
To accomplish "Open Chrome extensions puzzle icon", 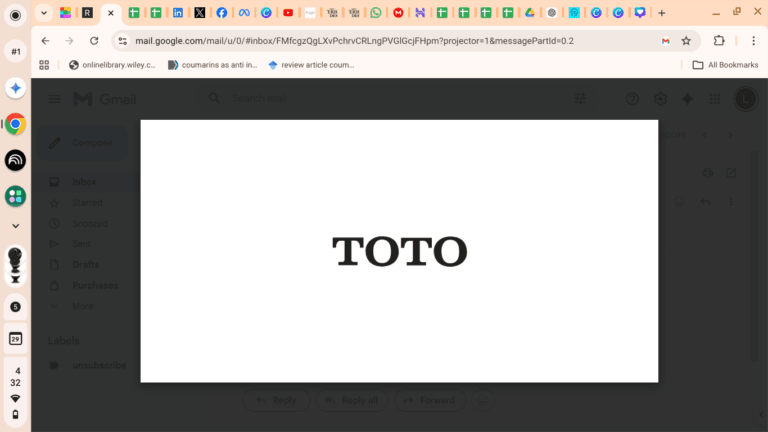I will [x=718, y=41].
